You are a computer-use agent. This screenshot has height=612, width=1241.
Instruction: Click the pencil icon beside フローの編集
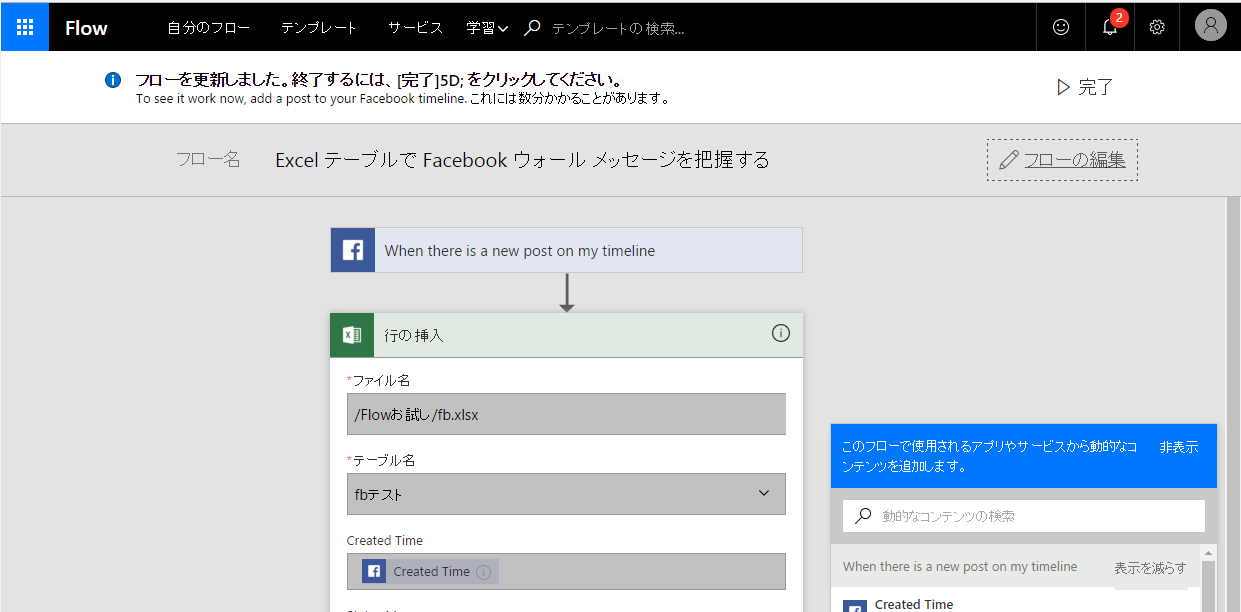[x=1008, y=160]
